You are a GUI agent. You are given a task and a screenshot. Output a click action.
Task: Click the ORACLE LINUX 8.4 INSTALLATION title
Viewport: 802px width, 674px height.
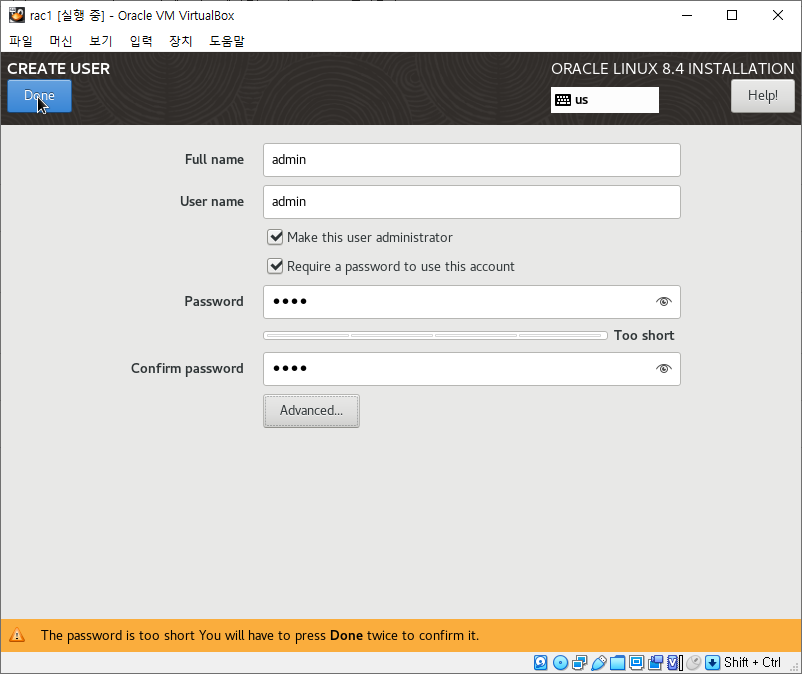click(x=673, y=69)
